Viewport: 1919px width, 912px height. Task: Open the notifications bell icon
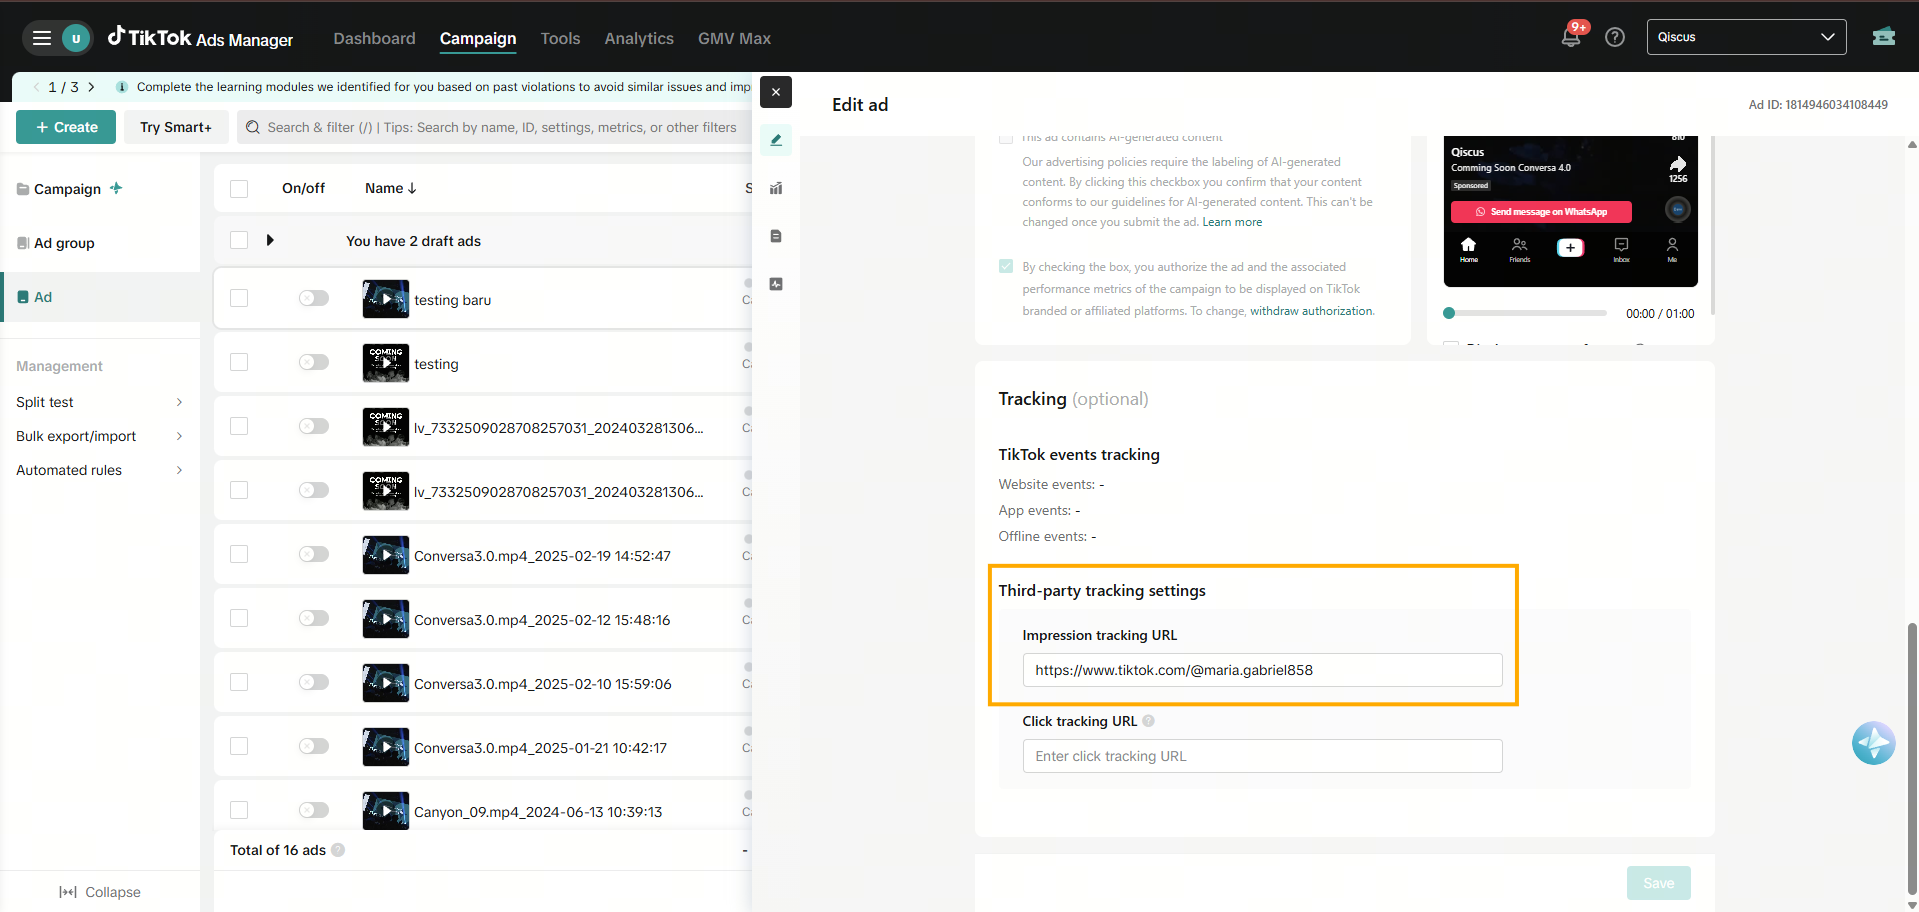1571,38
